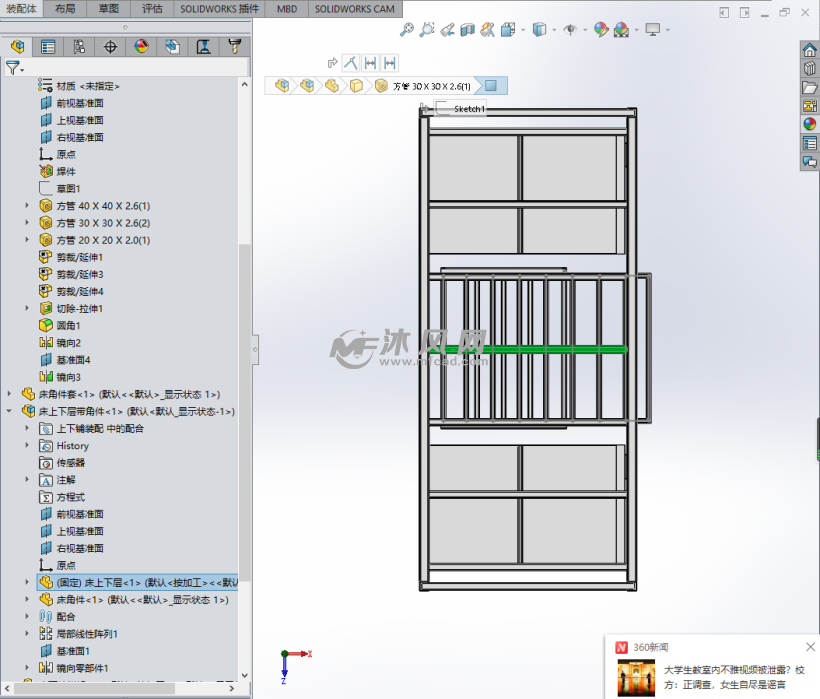Image resolution: width=820 pixels, height=699 pixels.
Task: Expand the 方管 40 X 40 X 2.6(1) item
Action: click(x=27, y=205)
